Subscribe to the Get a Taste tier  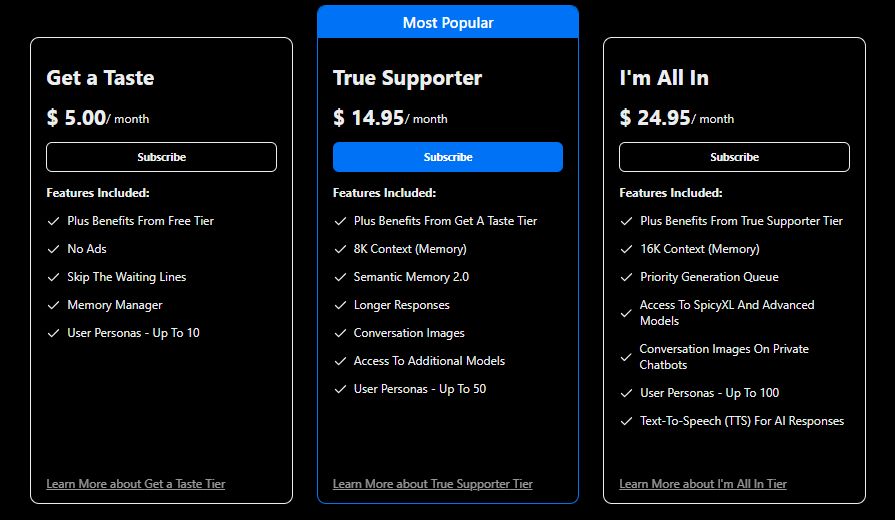coord(161,157)
